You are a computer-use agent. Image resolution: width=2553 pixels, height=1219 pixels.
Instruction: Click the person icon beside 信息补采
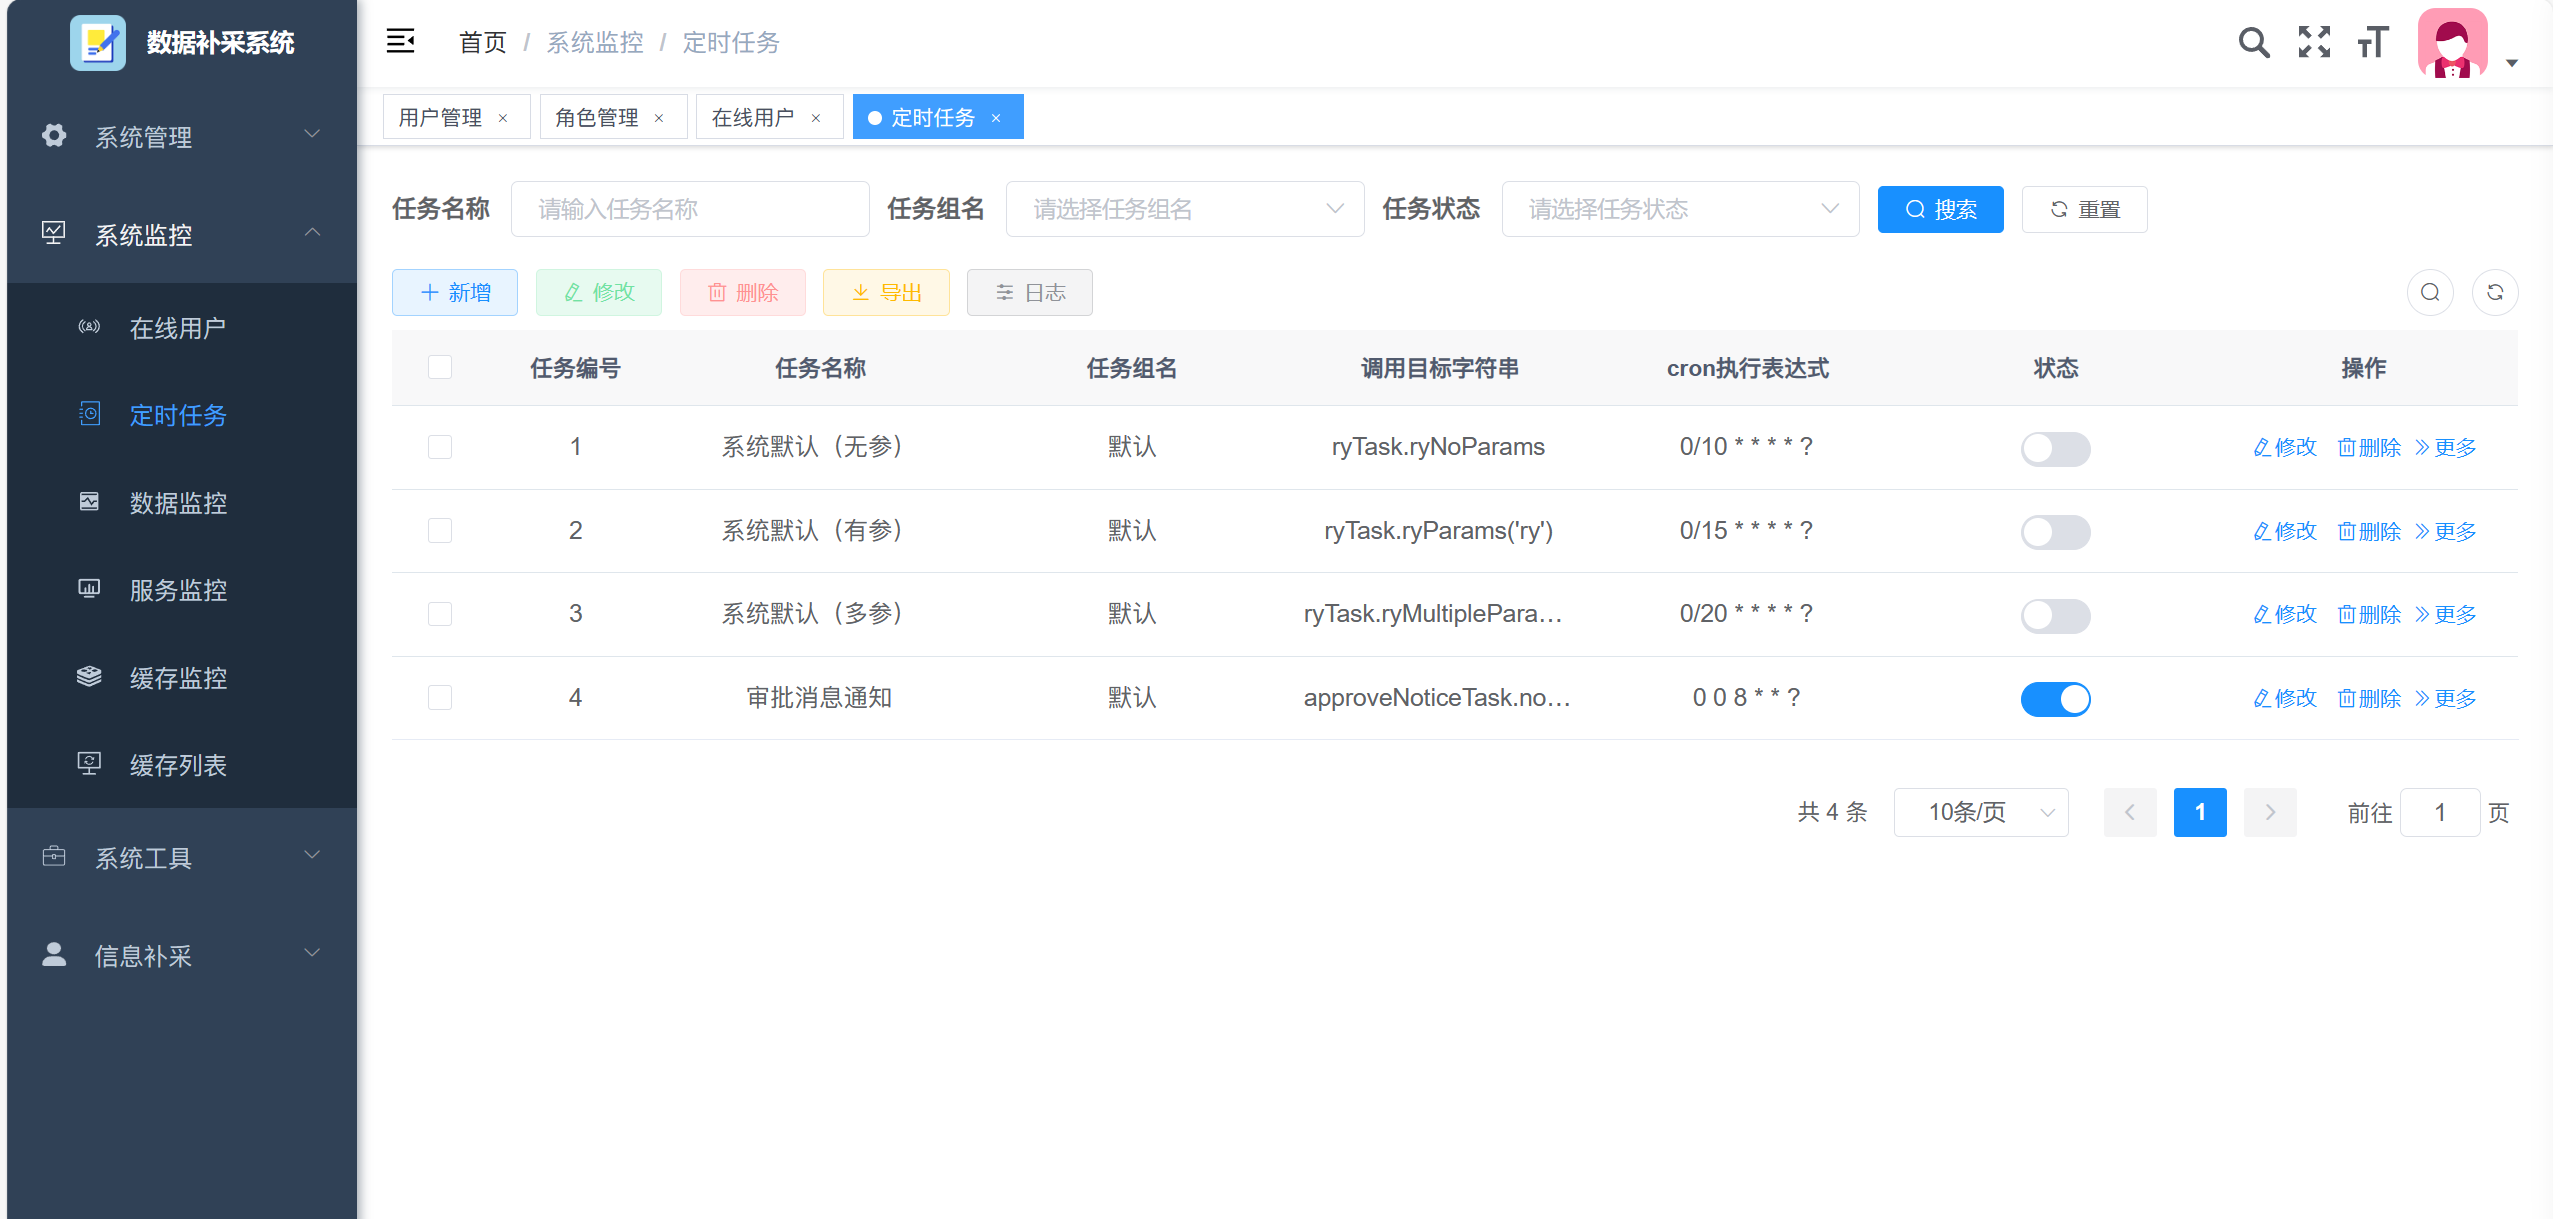click(54, 954)
